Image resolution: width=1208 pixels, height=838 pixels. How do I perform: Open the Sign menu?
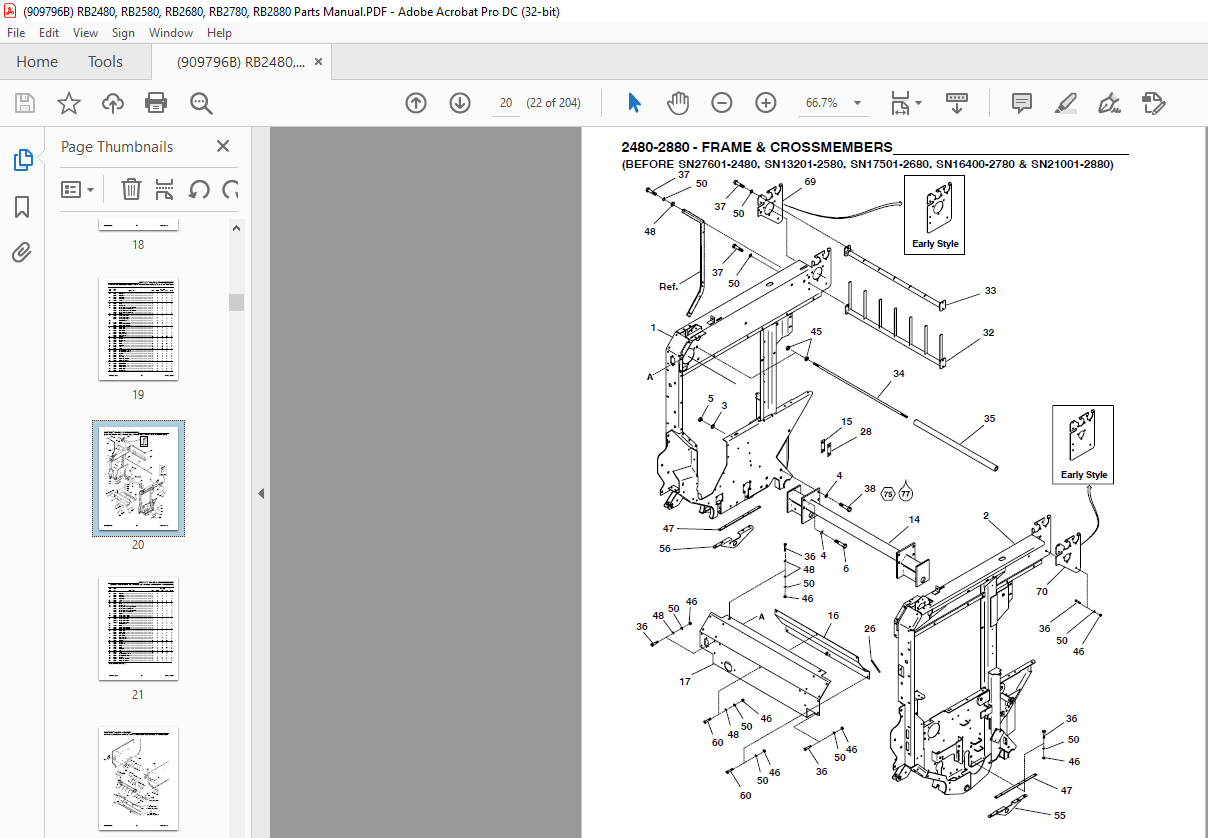click(x=123, y=33)
